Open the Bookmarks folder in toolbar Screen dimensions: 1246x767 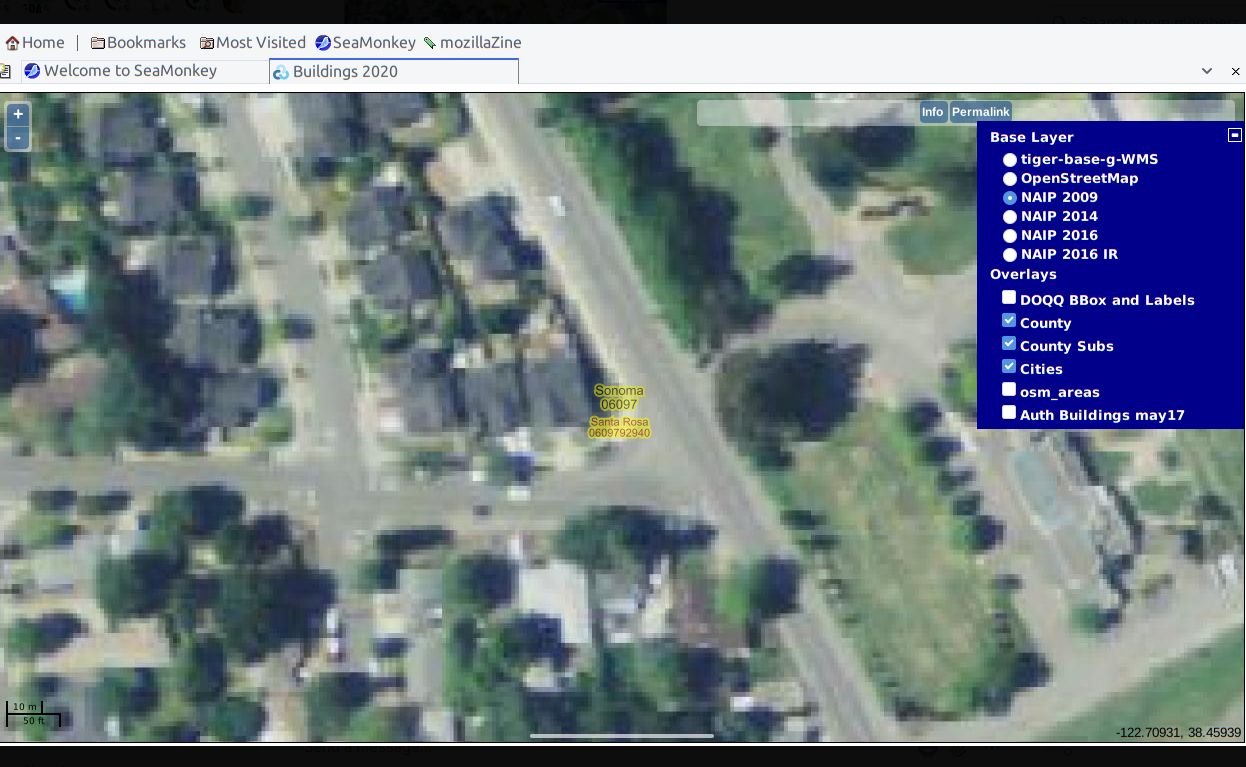(x=138, y=43)
